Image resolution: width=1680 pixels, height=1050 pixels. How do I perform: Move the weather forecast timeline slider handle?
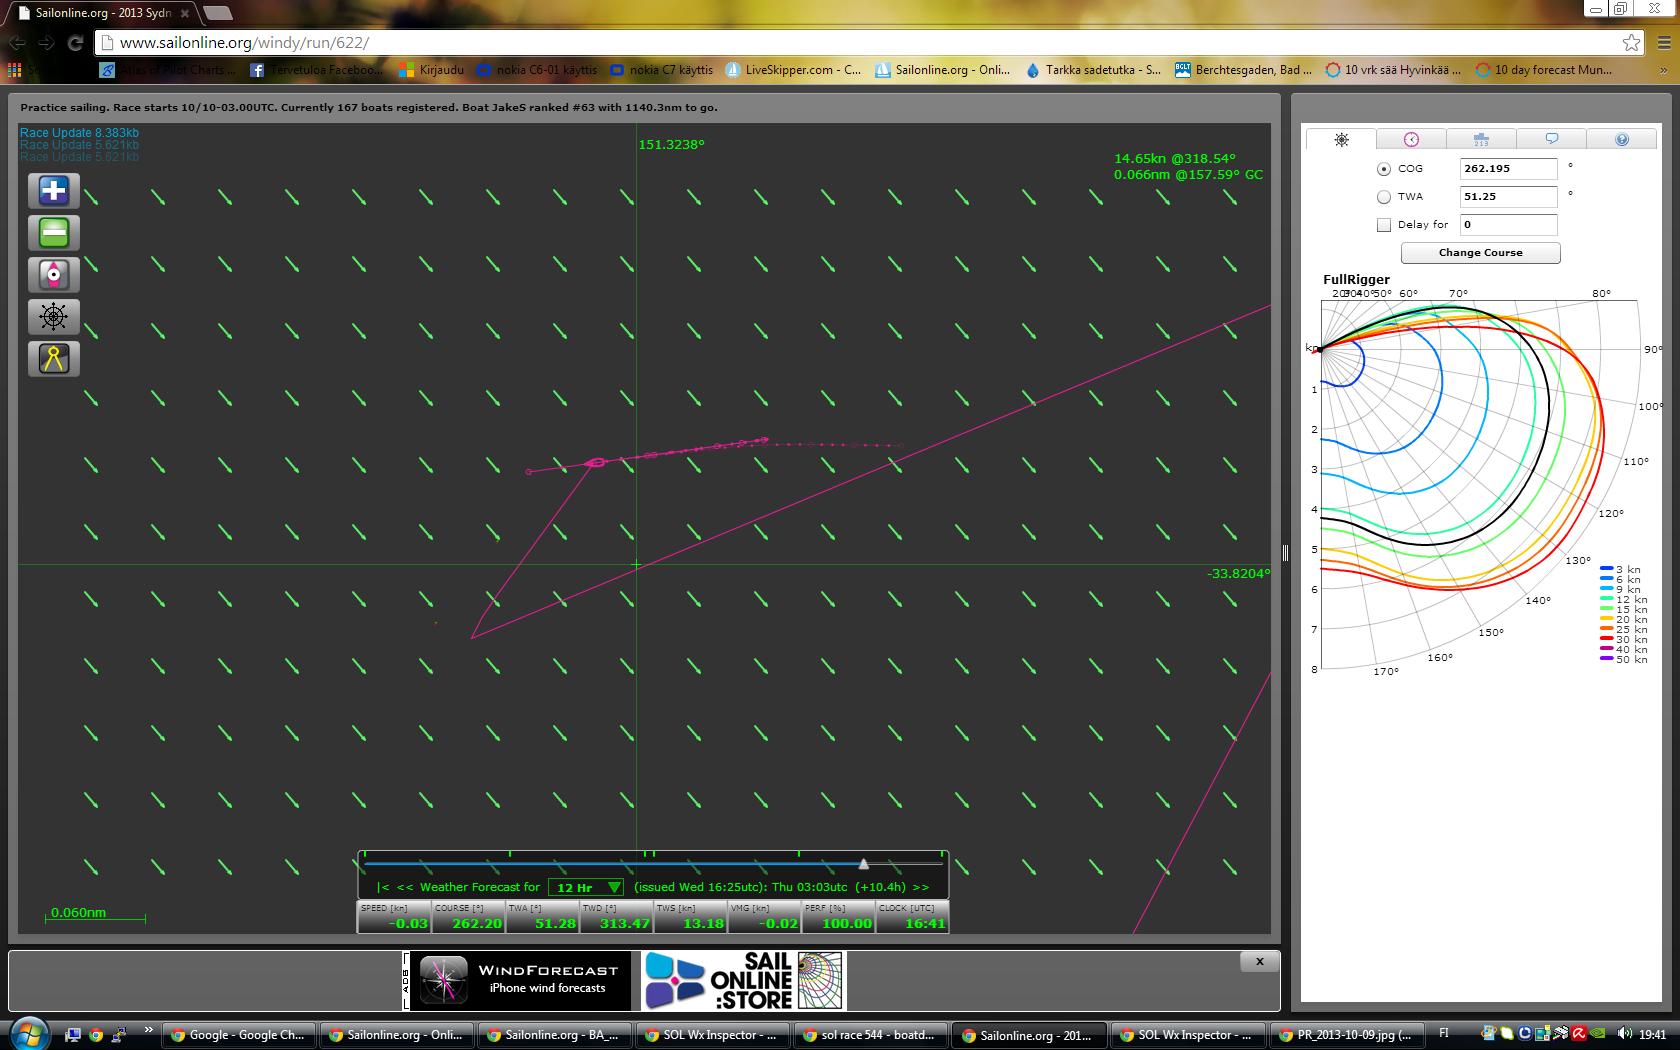864,863
